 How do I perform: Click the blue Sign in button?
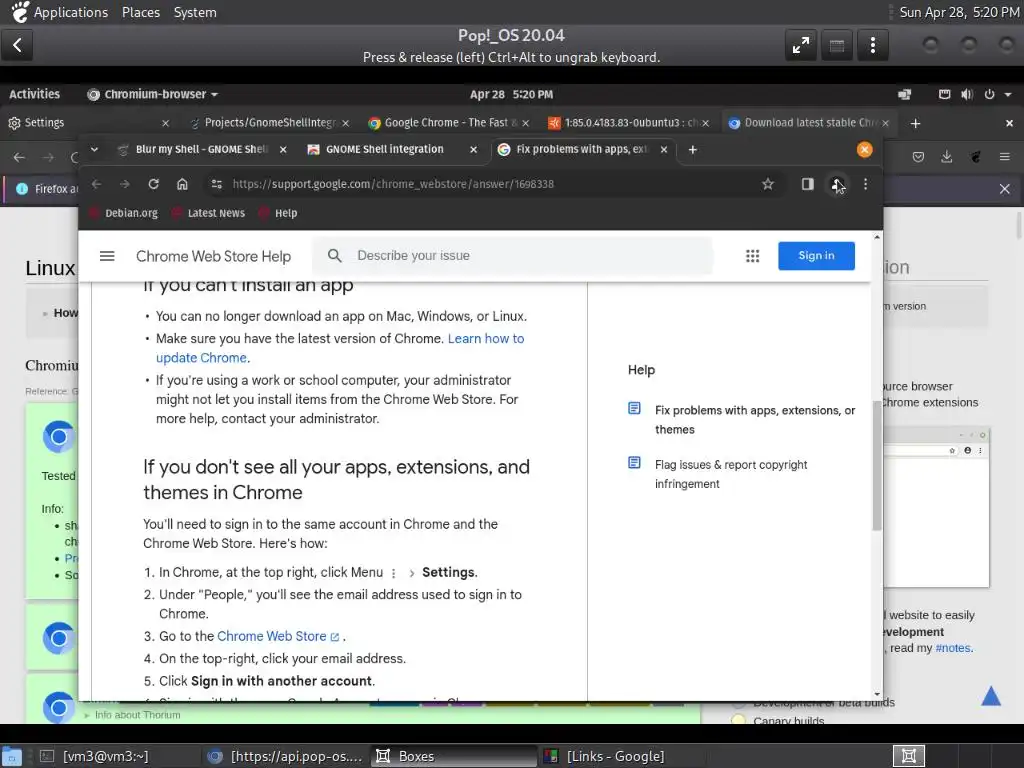click(x=816, y=256)
